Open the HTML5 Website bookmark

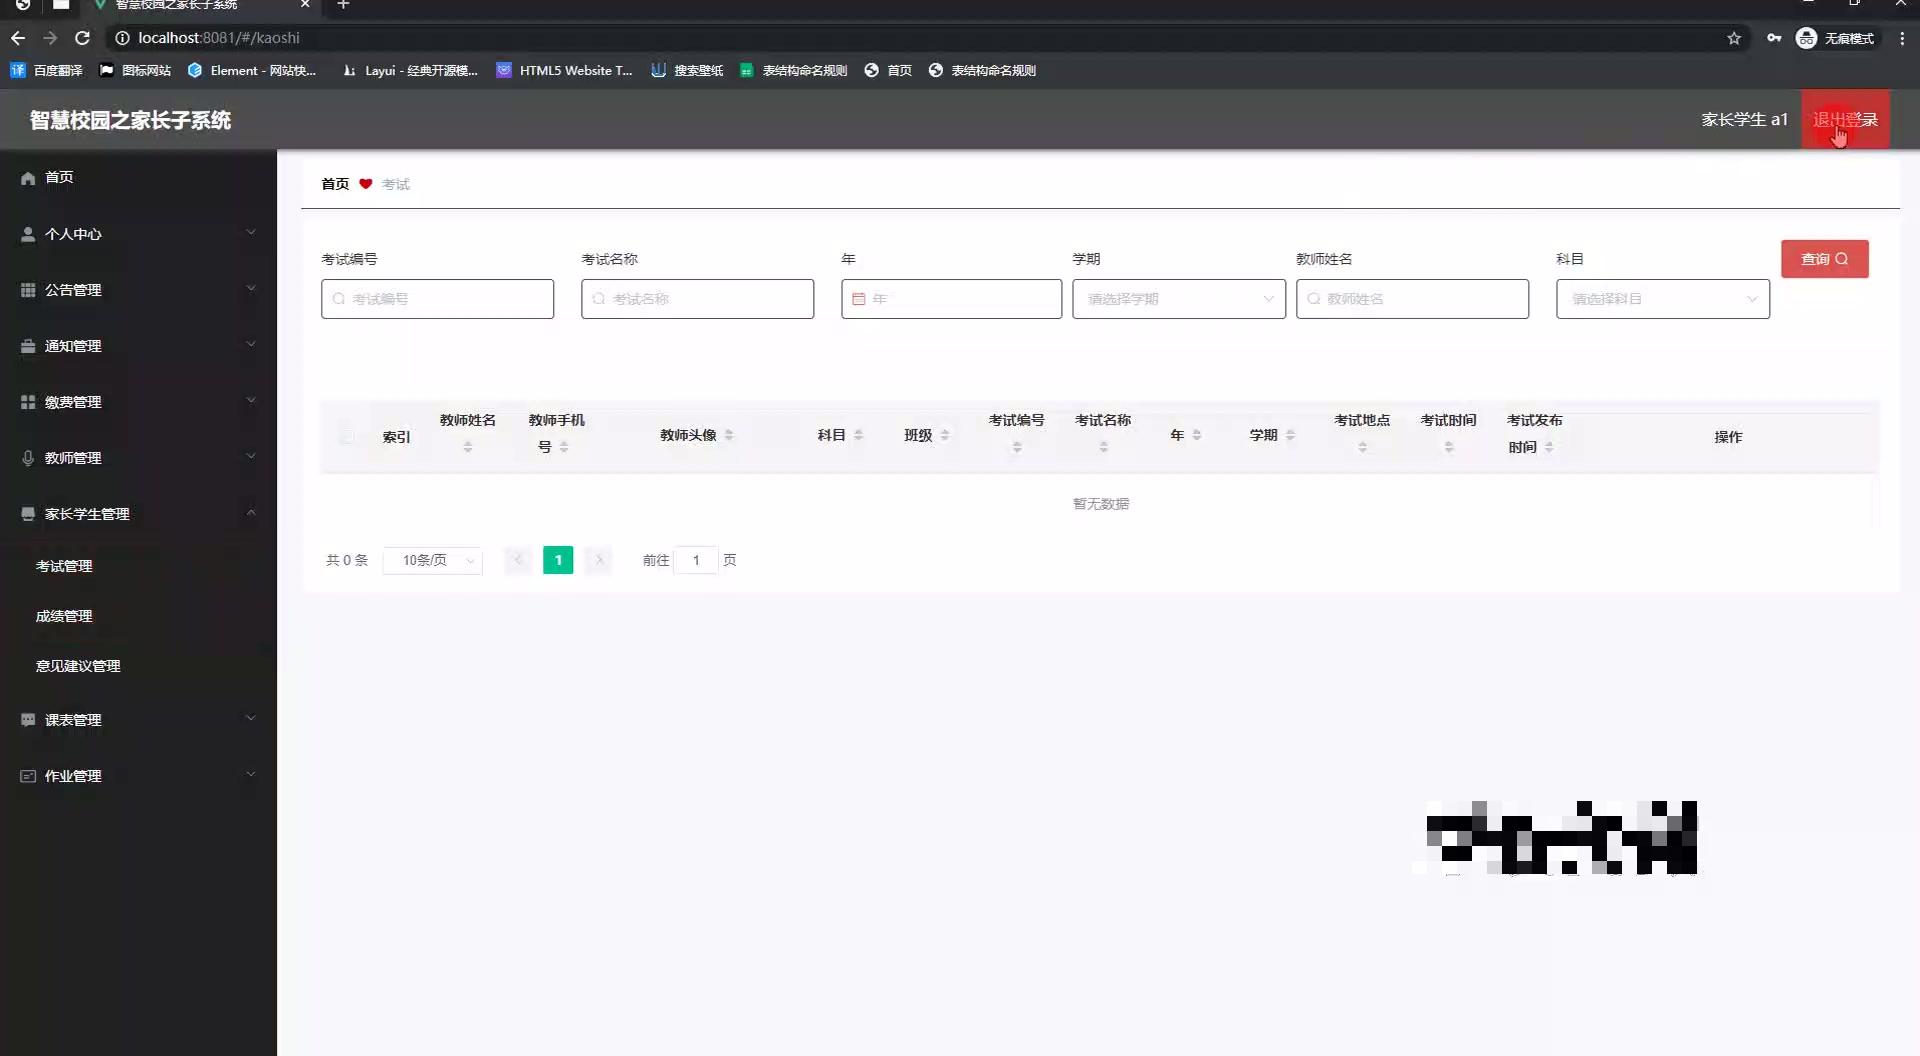point(565,70)
